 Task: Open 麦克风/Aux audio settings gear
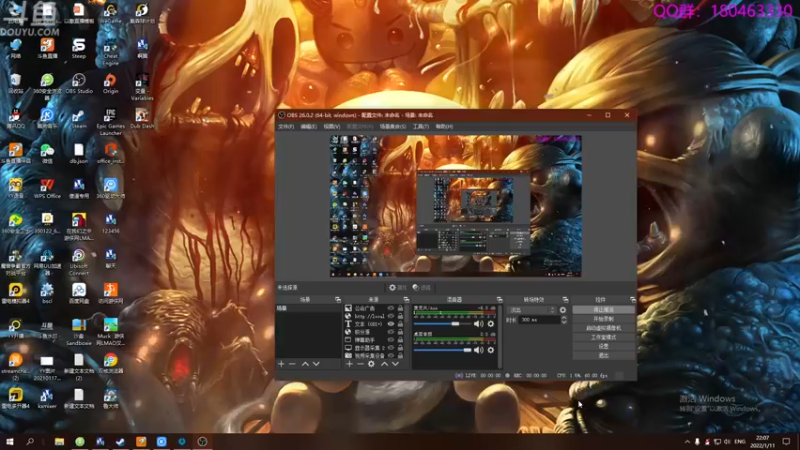(491, 323)
